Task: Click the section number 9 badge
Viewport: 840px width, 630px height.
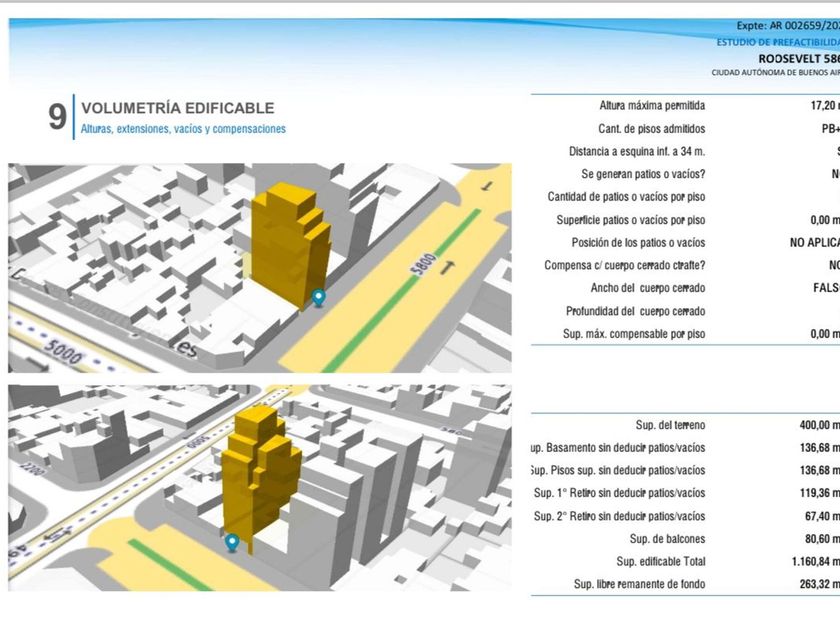Action: point(58,117)
